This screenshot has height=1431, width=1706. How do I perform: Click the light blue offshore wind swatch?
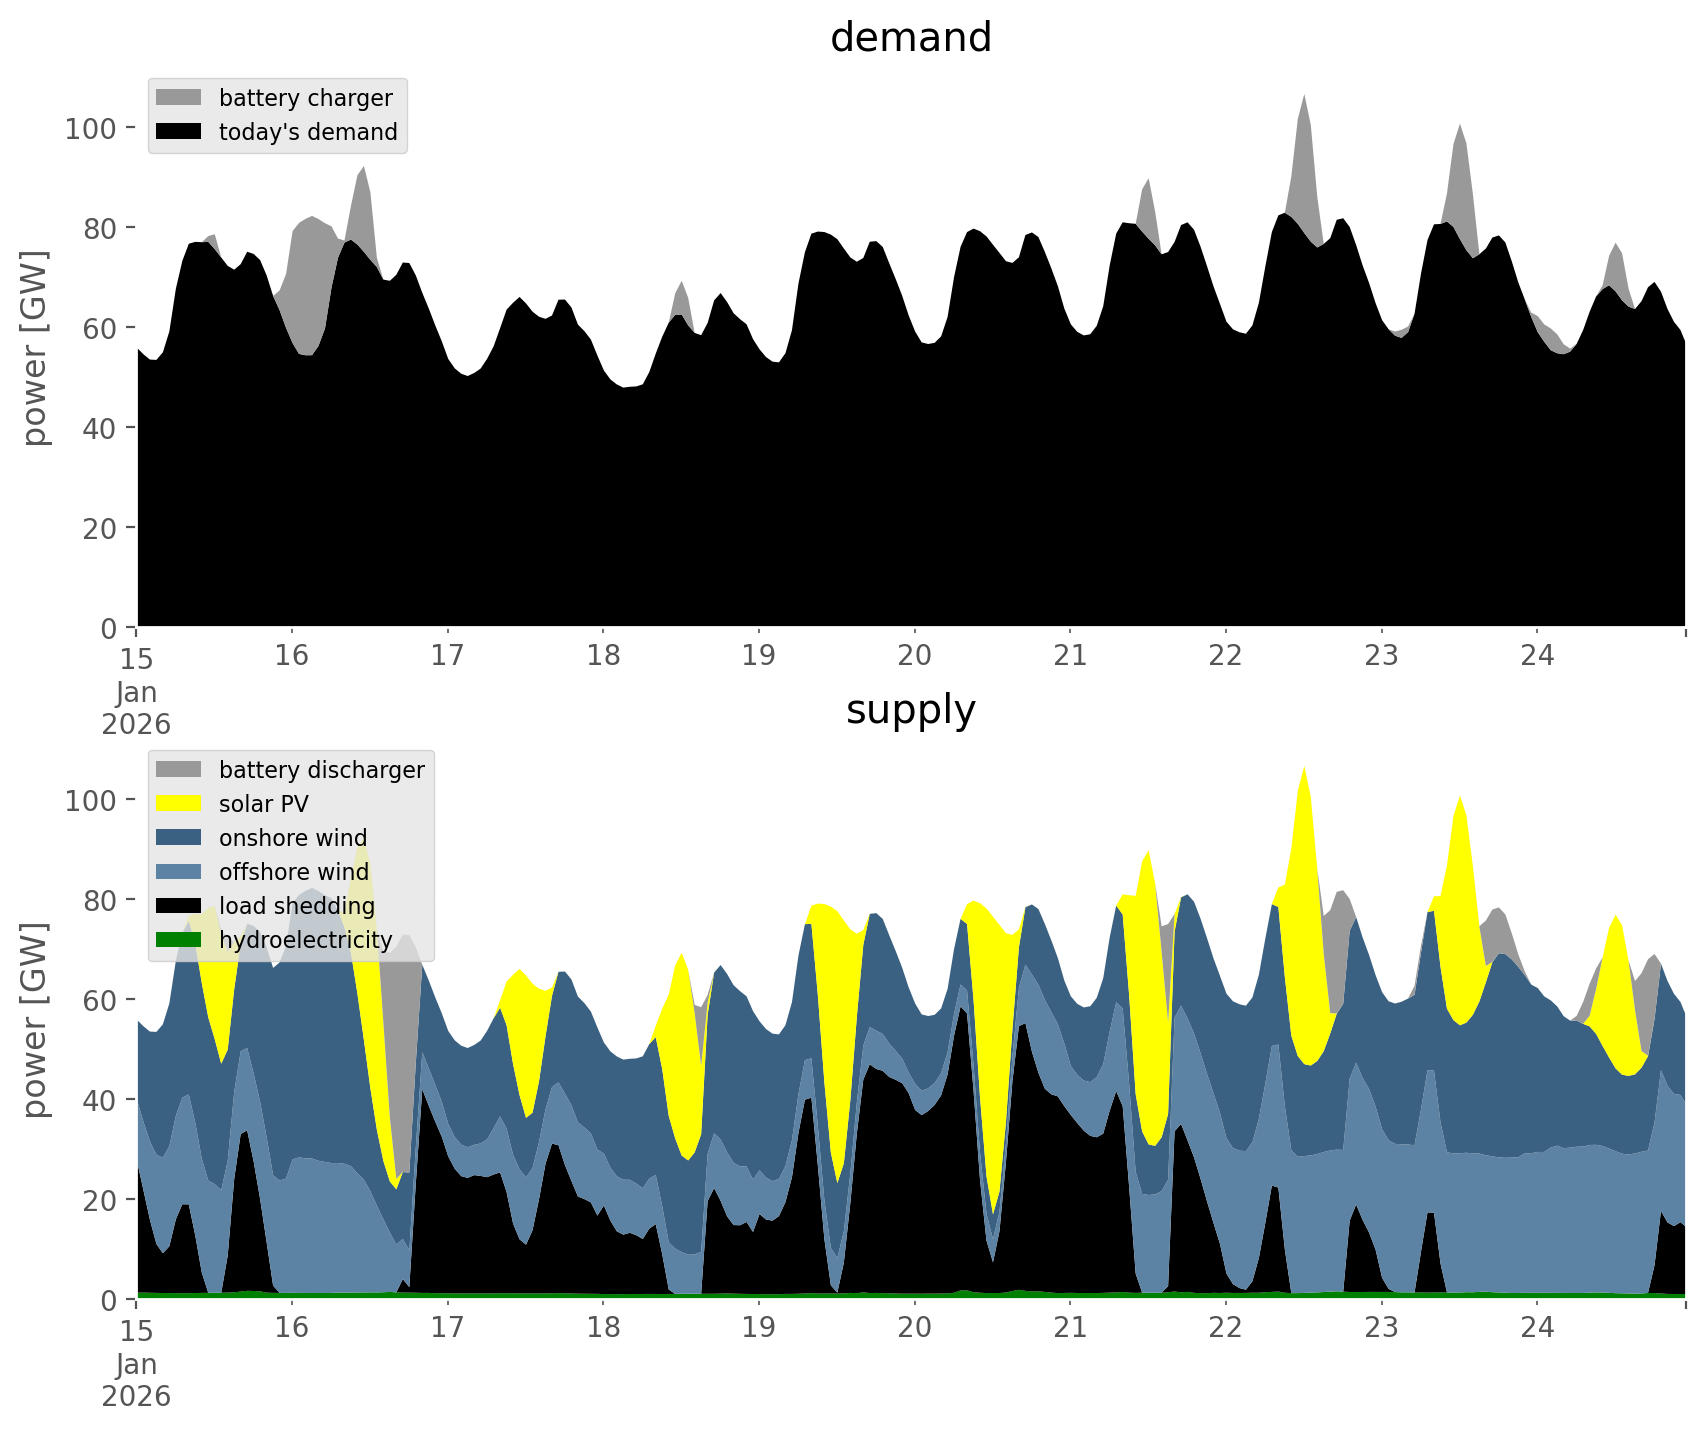pyautogui.click(x=178, y=872)
